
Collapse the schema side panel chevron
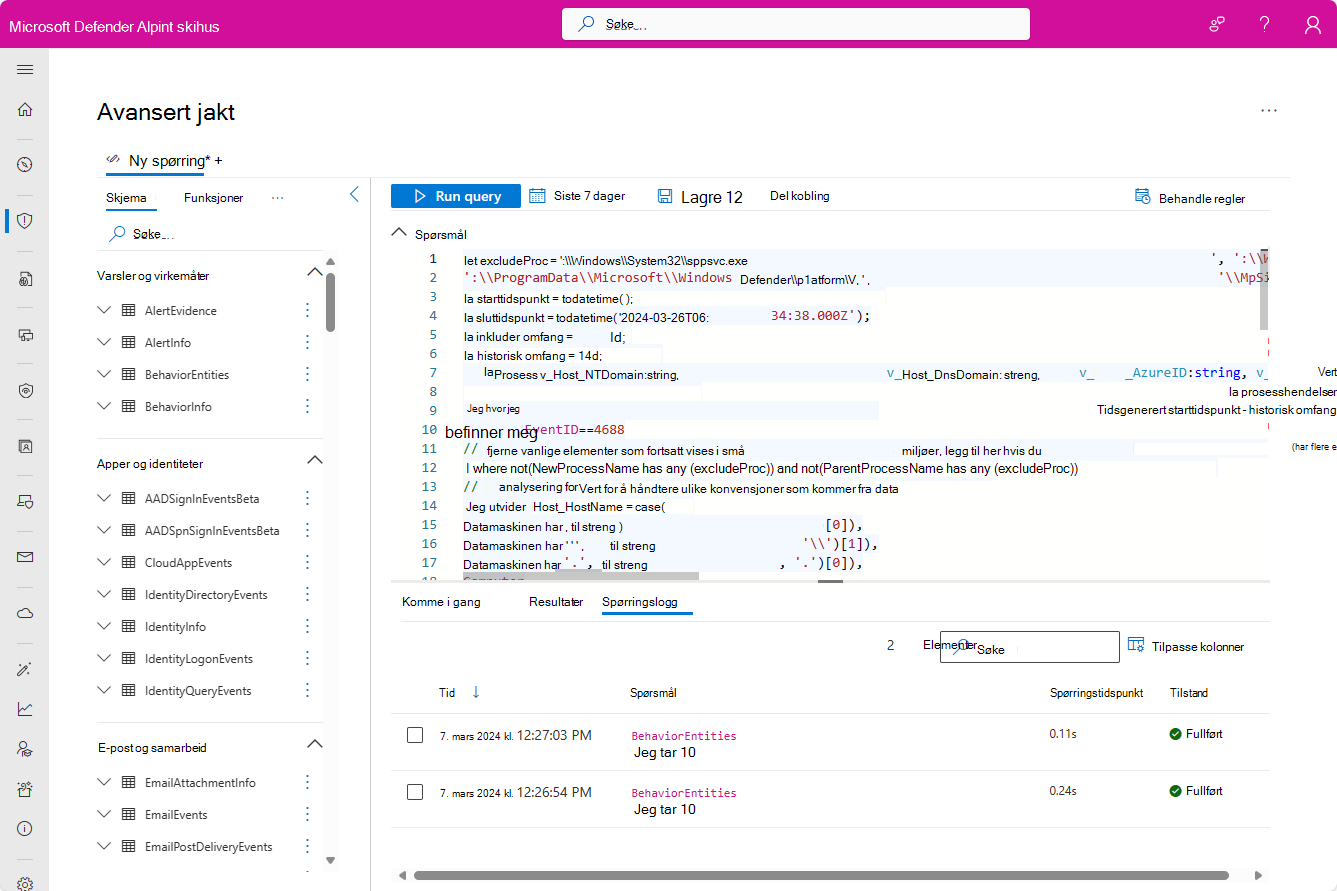[x=353, y=195]
